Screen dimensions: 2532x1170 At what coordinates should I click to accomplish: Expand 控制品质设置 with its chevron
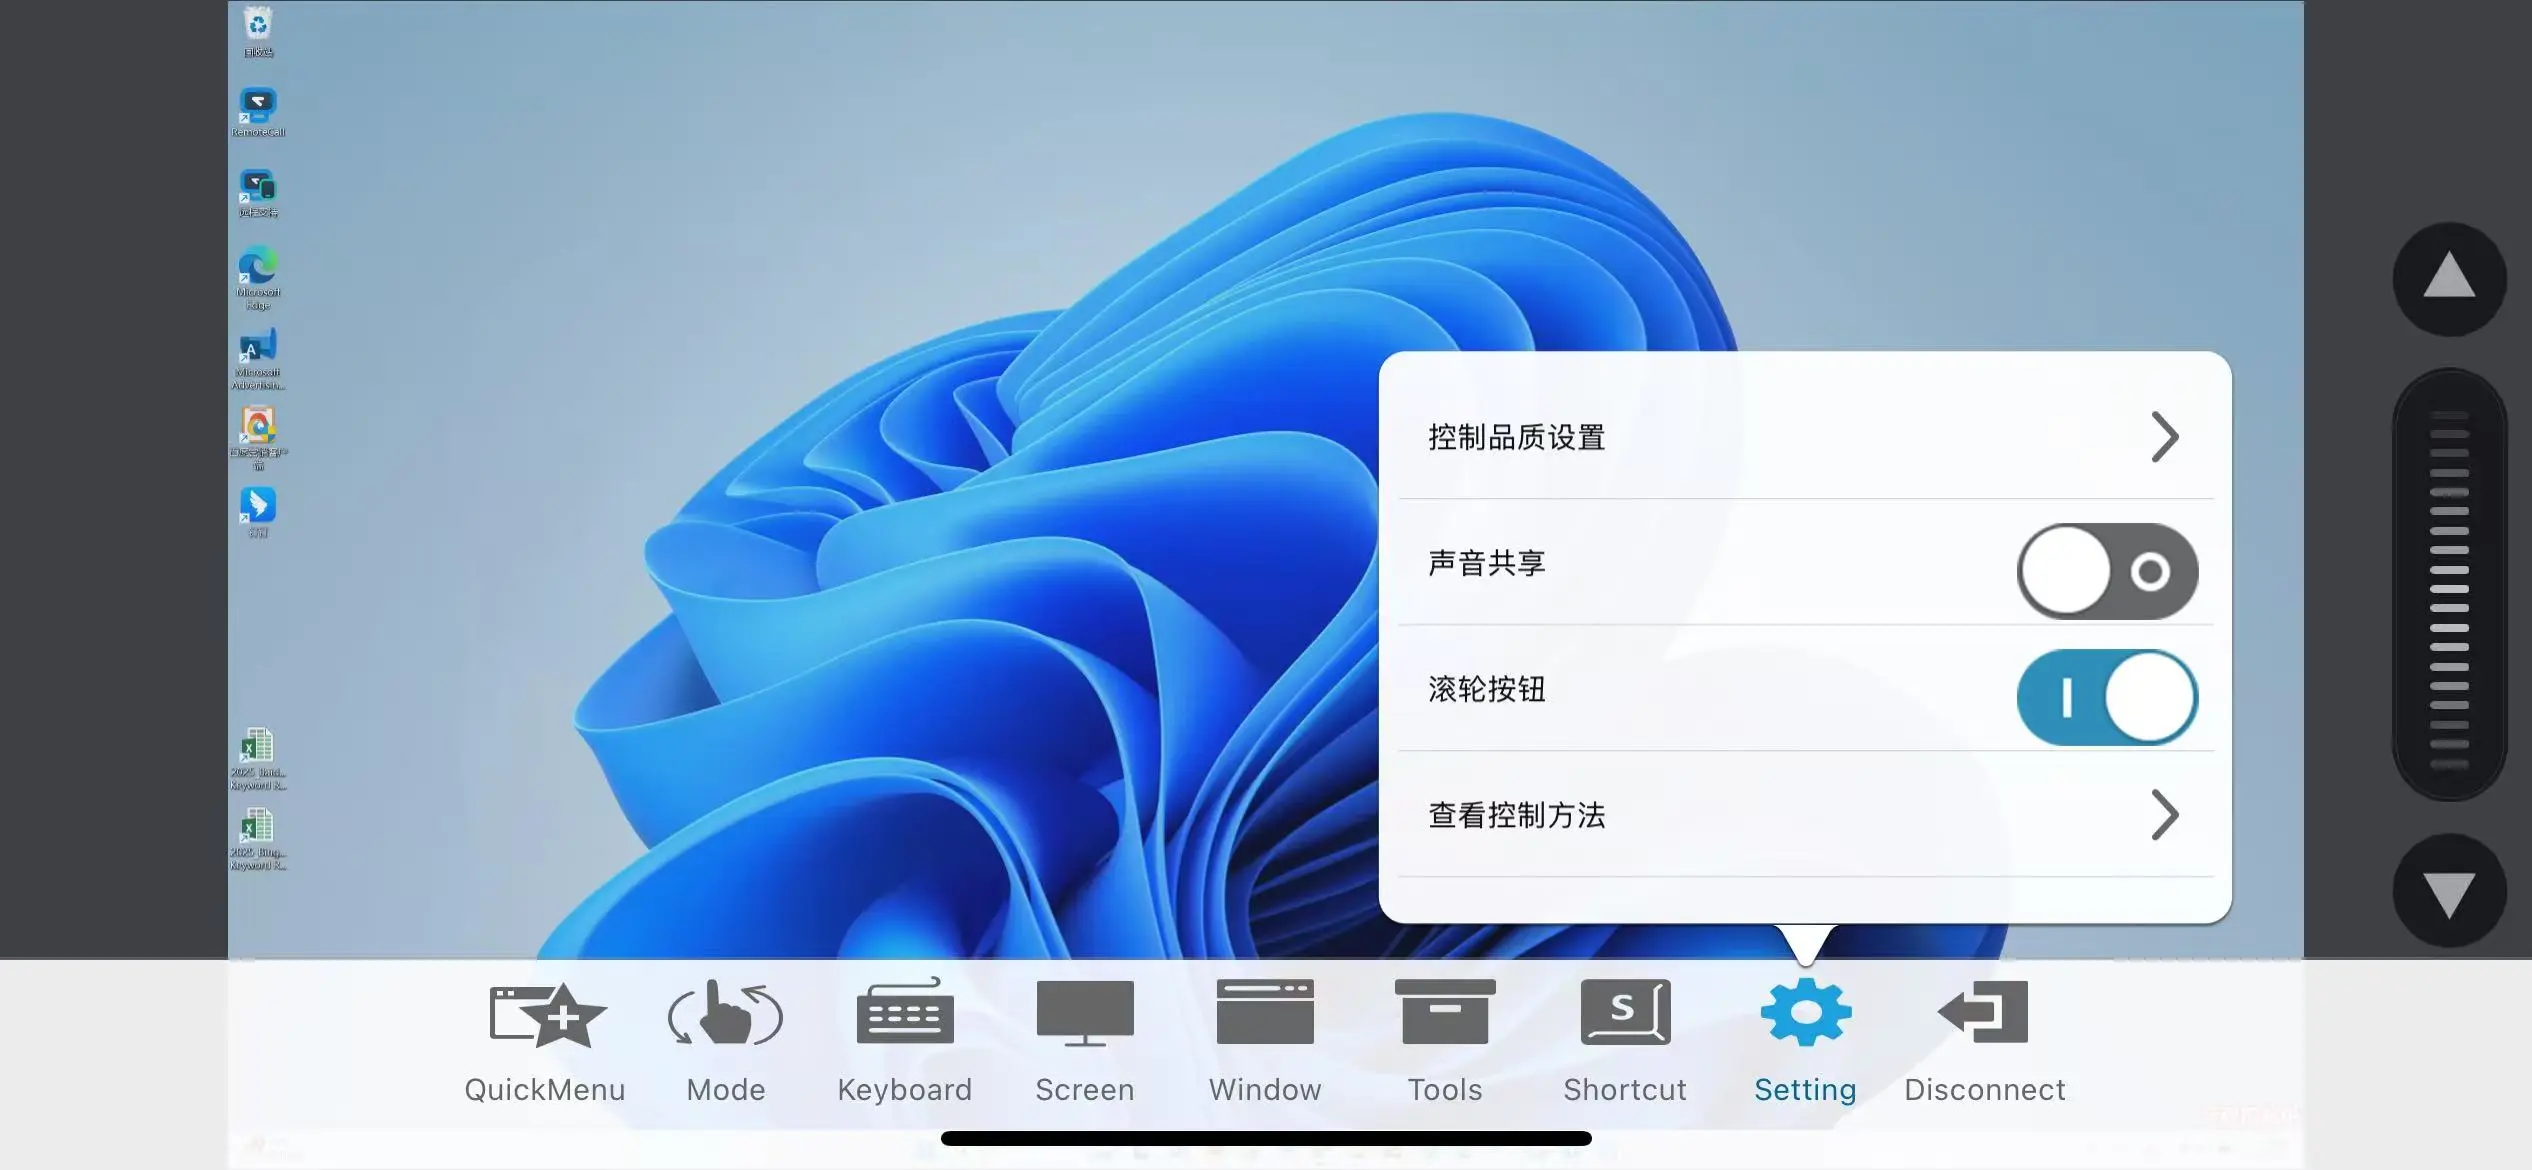point(2165,437)
